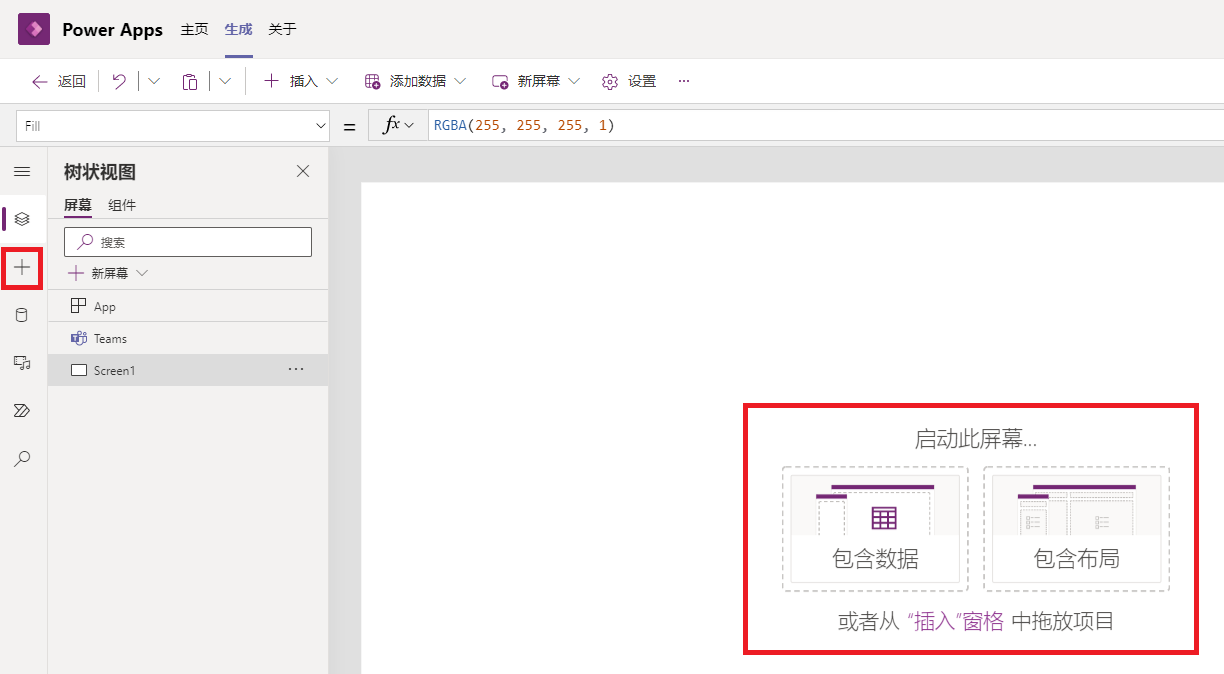This screenshot has height=674, width=1224.
Task: Select the App tree item
Action: 188,306
